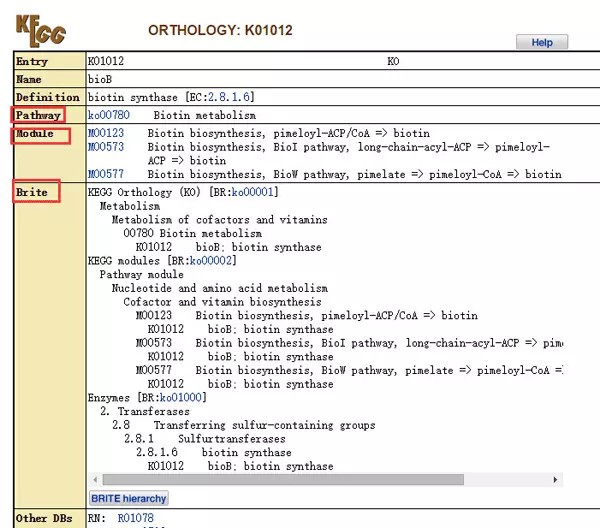Viewport: 600px width, 528px height.
Task: Open the Help button
Action: (x=542, y=42)
